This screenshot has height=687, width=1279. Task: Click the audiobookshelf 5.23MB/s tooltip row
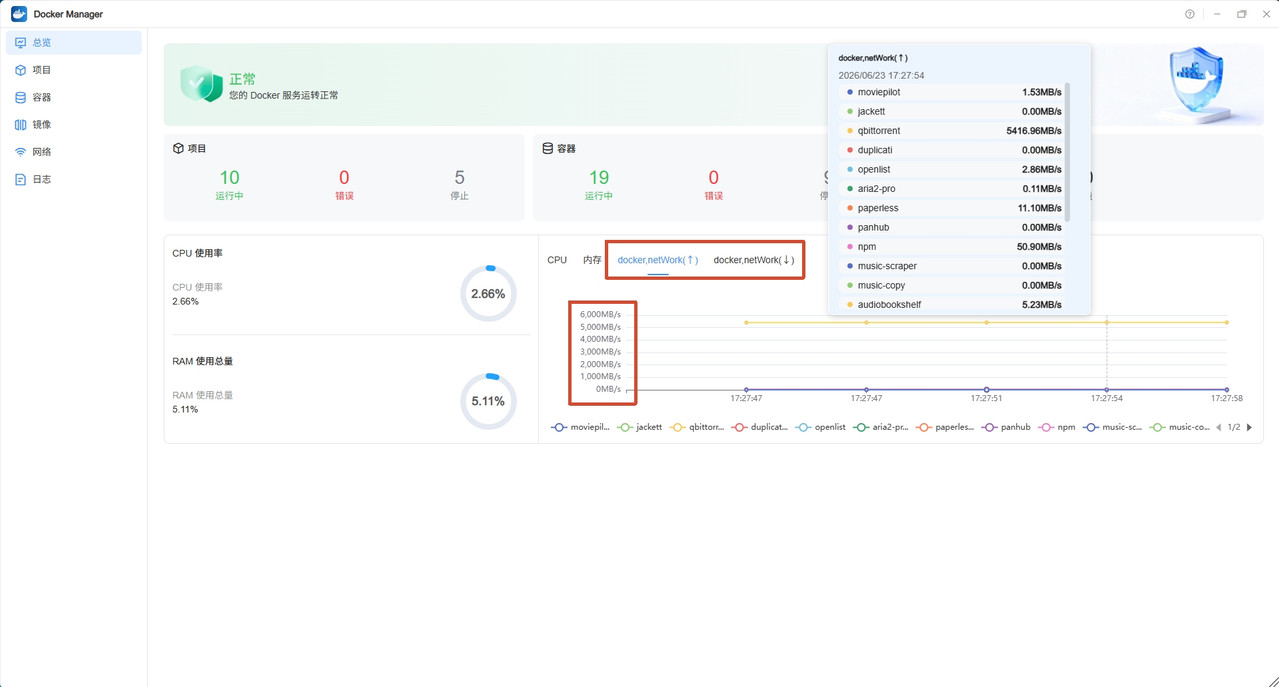[952, 304]
